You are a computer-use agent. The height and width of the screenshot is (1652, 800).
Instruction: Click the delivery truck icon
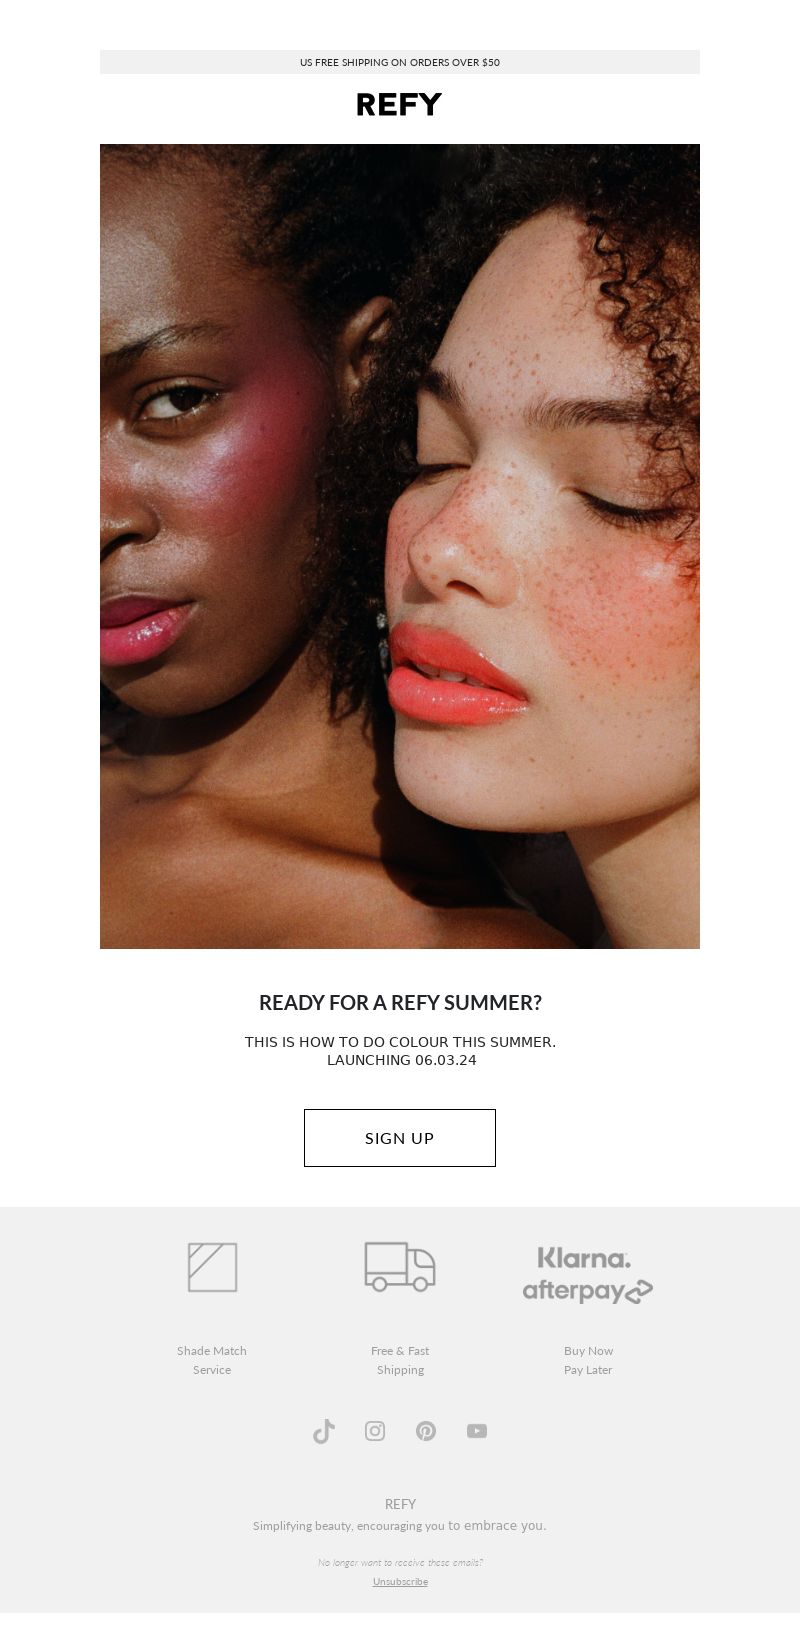pyautogui.click(x=400, y=1267)
